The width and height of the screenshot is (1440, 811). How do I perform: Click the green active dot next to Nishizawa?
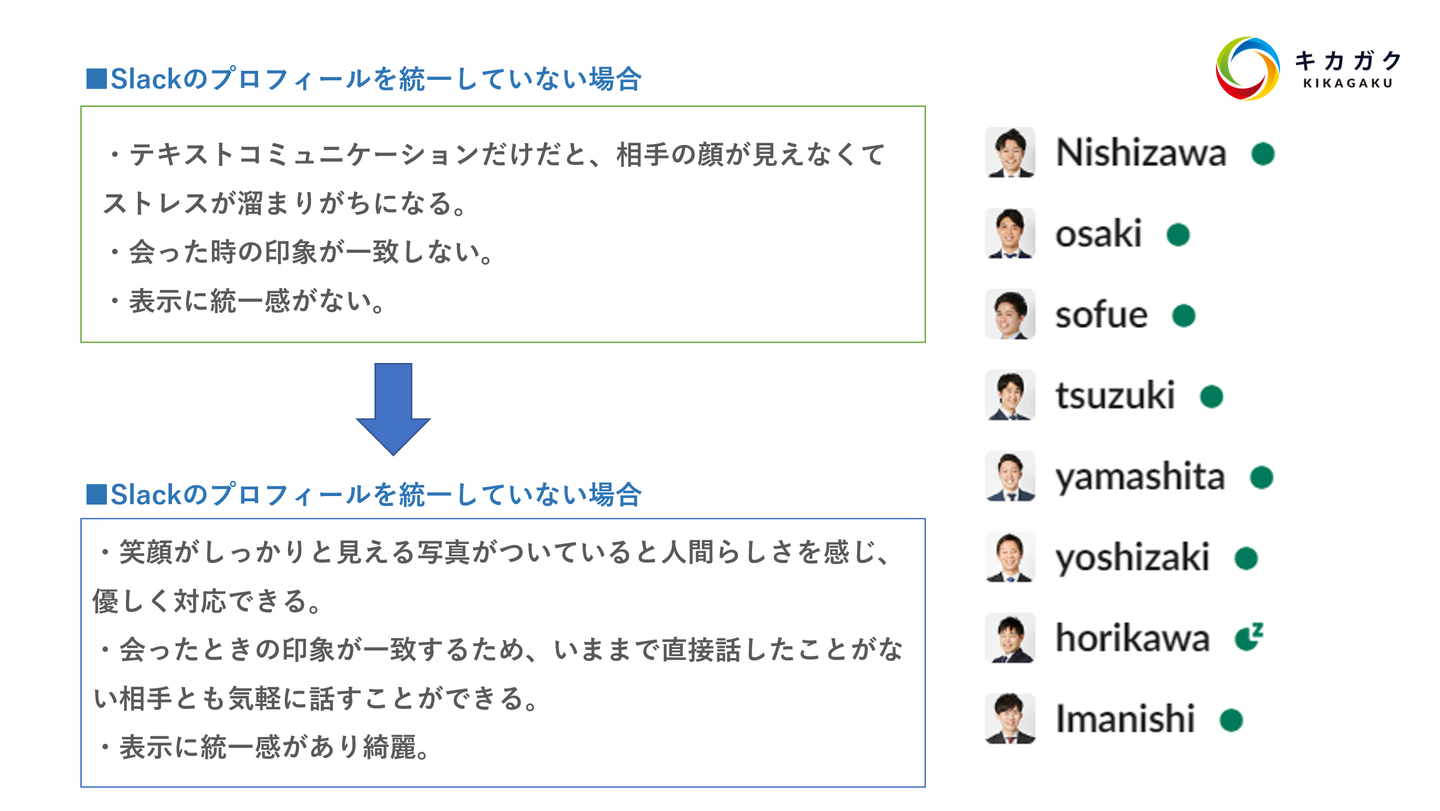pyautogui.click(x=1263, y=154)
